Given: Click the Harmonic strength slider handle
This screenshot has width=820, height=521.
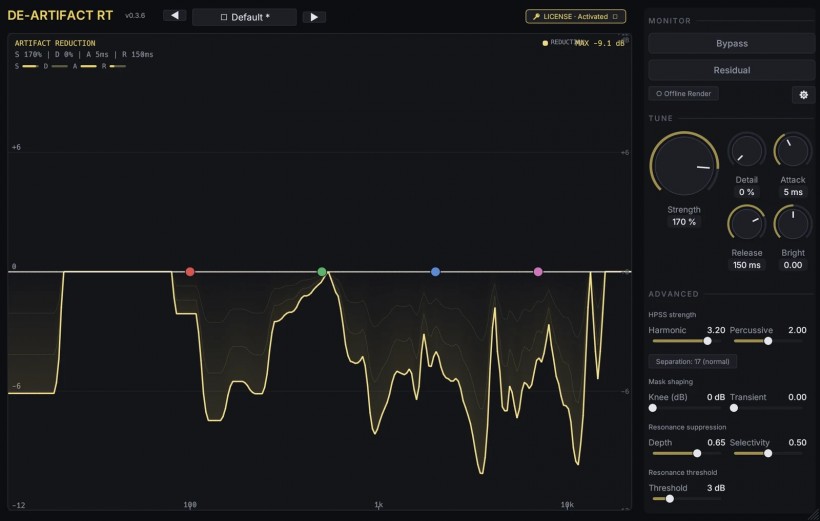Looking at the screenshot, I should click(707, 341).
